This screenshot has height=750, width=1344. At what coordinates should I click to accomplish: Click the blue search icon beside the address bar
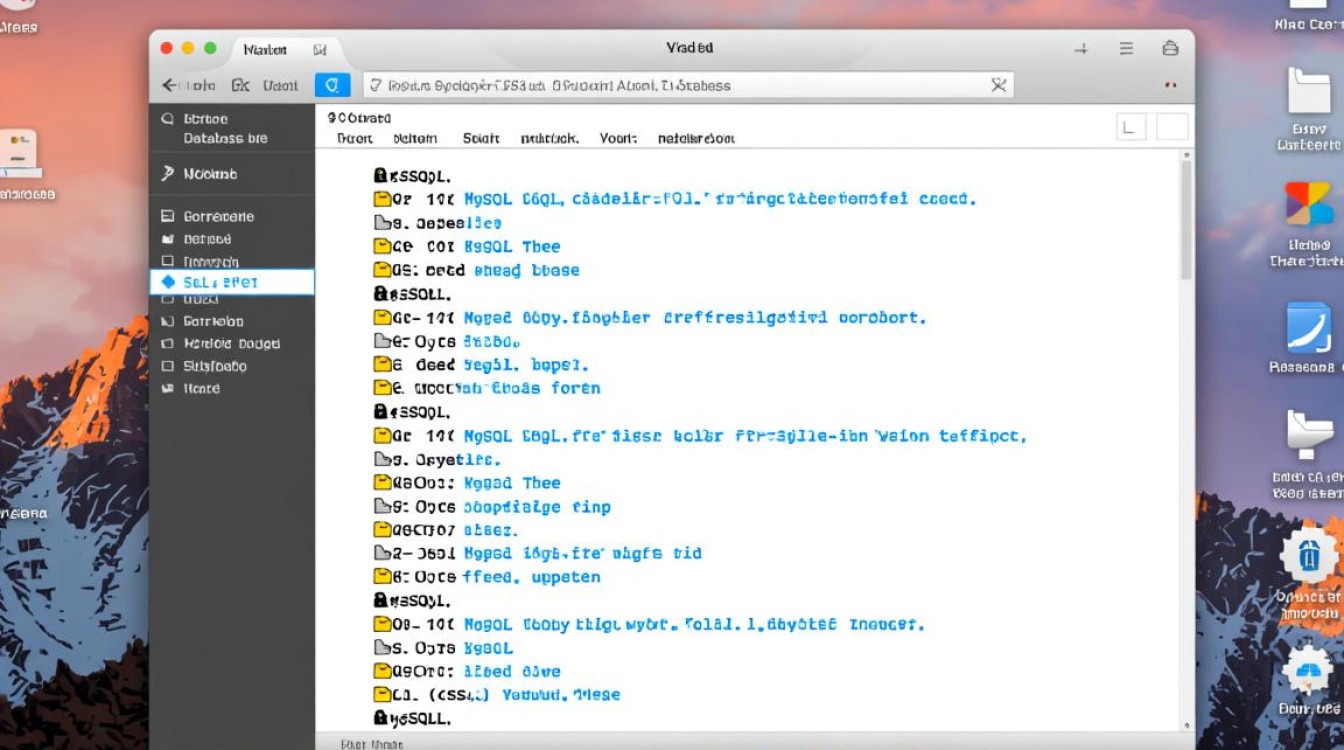[333, 85]
